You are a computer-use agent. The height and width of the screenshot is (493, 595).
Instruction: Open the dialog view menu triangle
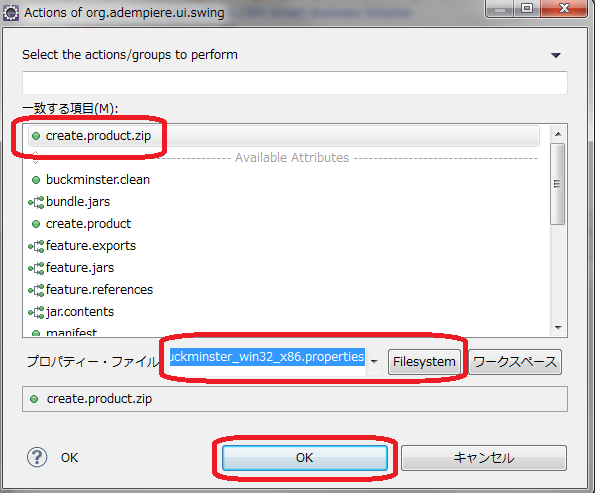point(556,55)
